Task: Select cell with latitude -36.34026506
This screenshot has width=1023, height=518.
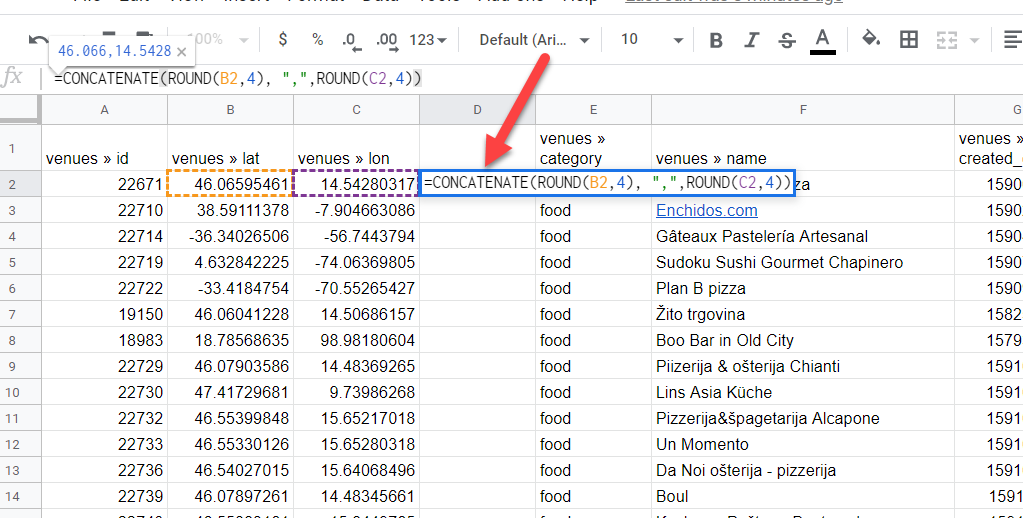Action: pos(230,236)
